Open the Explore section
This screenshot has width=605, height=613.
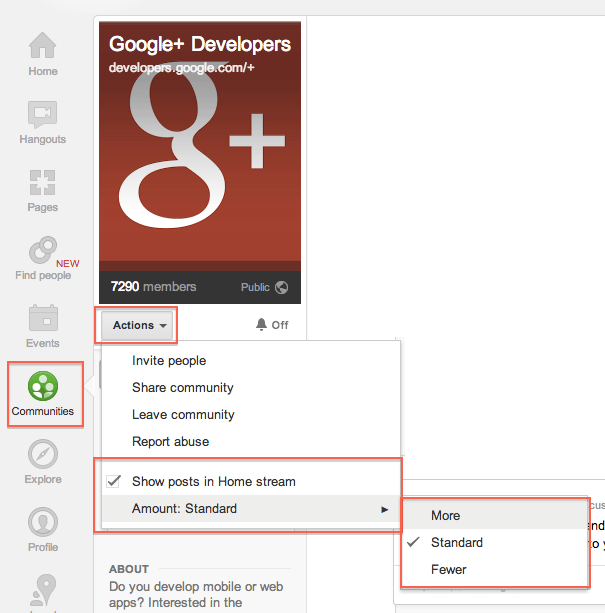tap(43, 462)
